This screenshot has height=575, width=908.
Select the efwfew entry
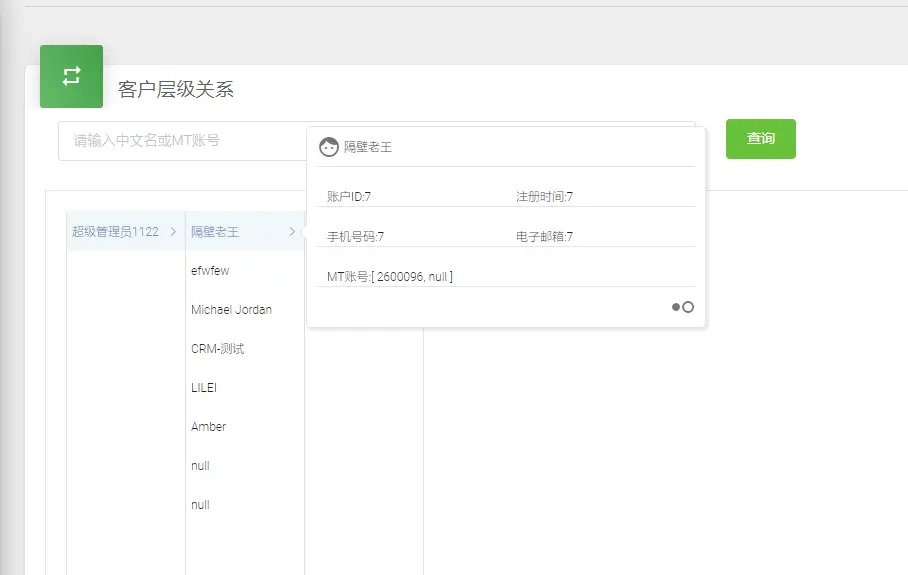pos(210,270)
